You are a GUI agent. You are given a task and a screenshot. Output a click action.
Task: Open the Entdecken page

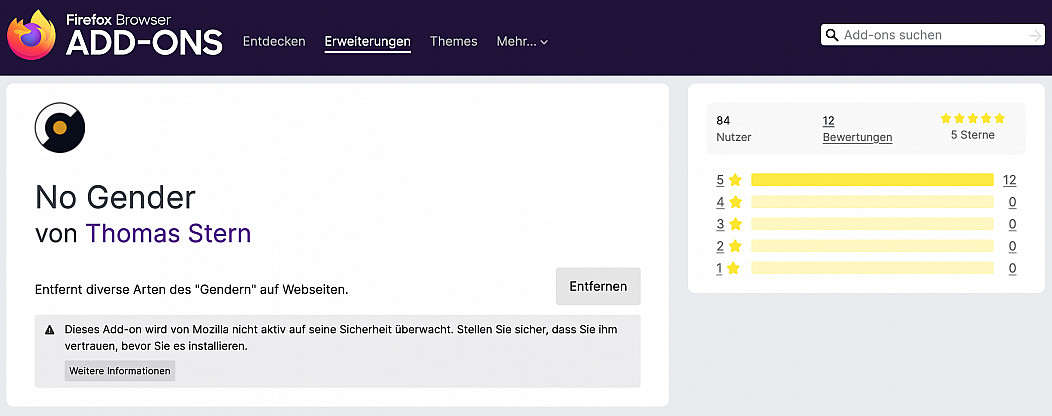[274, 41]
